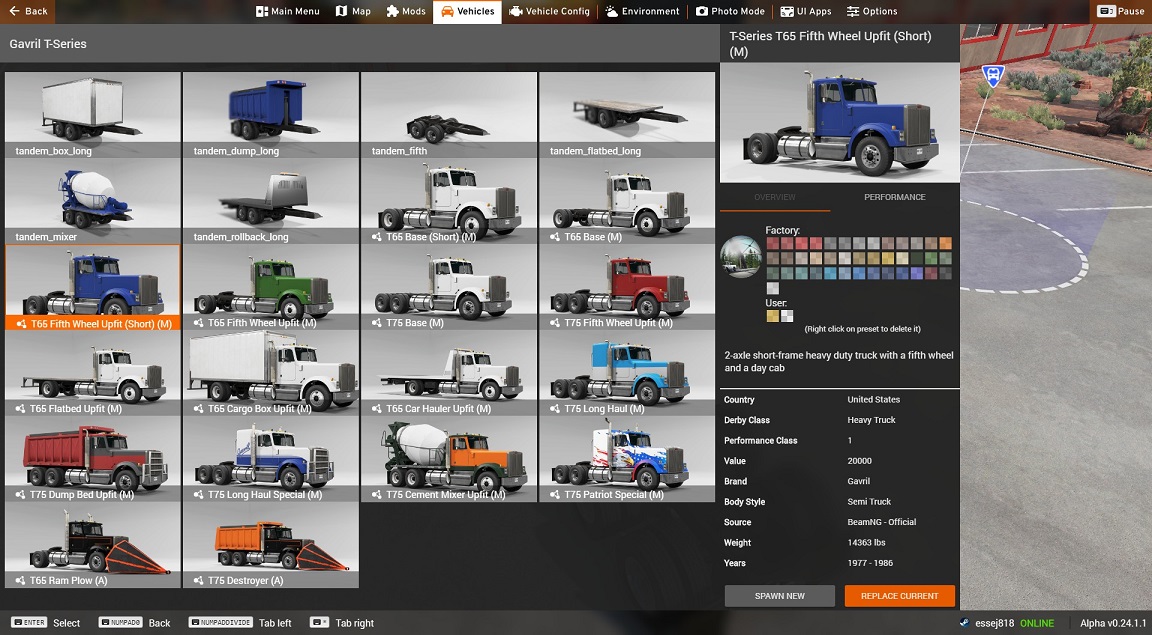Image resolution: width=1152 pixels, height=635 pixels.
Task: Click the puzzle-piece Mods icon
Action: pos(393,11)
